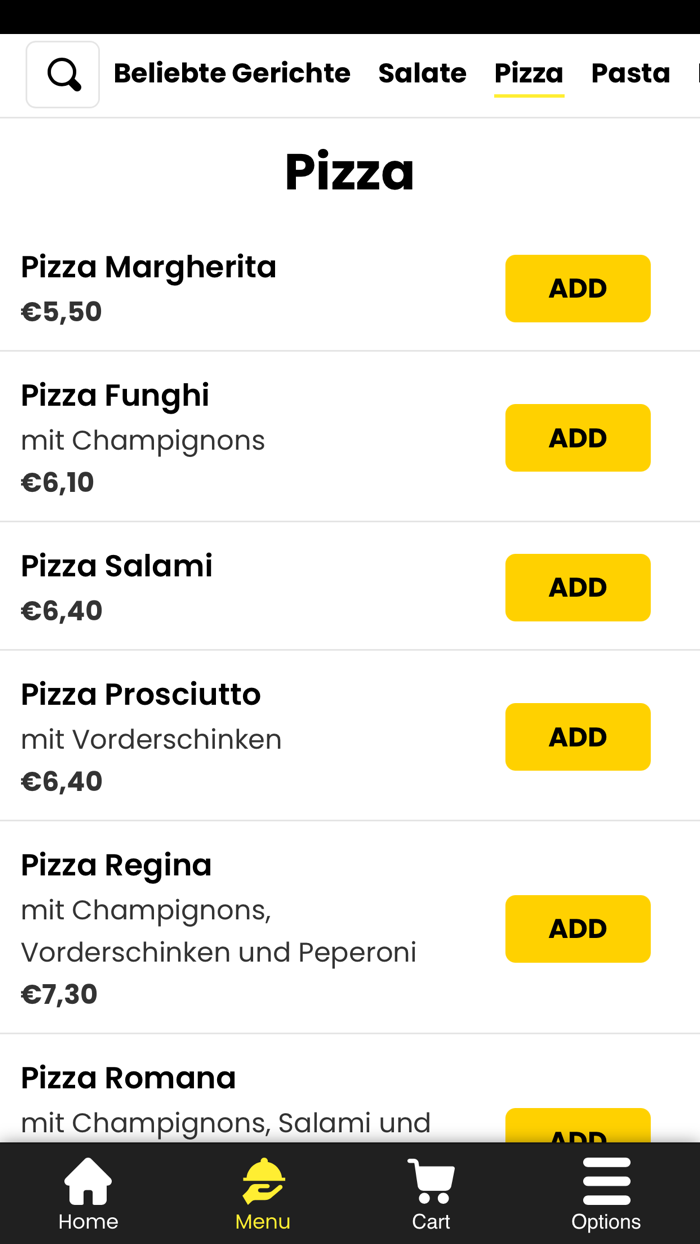The height and width of the screenshot is (1244, 700).
Task: Add Pizza Salami to the cart
Action: [x=578, y=587]
